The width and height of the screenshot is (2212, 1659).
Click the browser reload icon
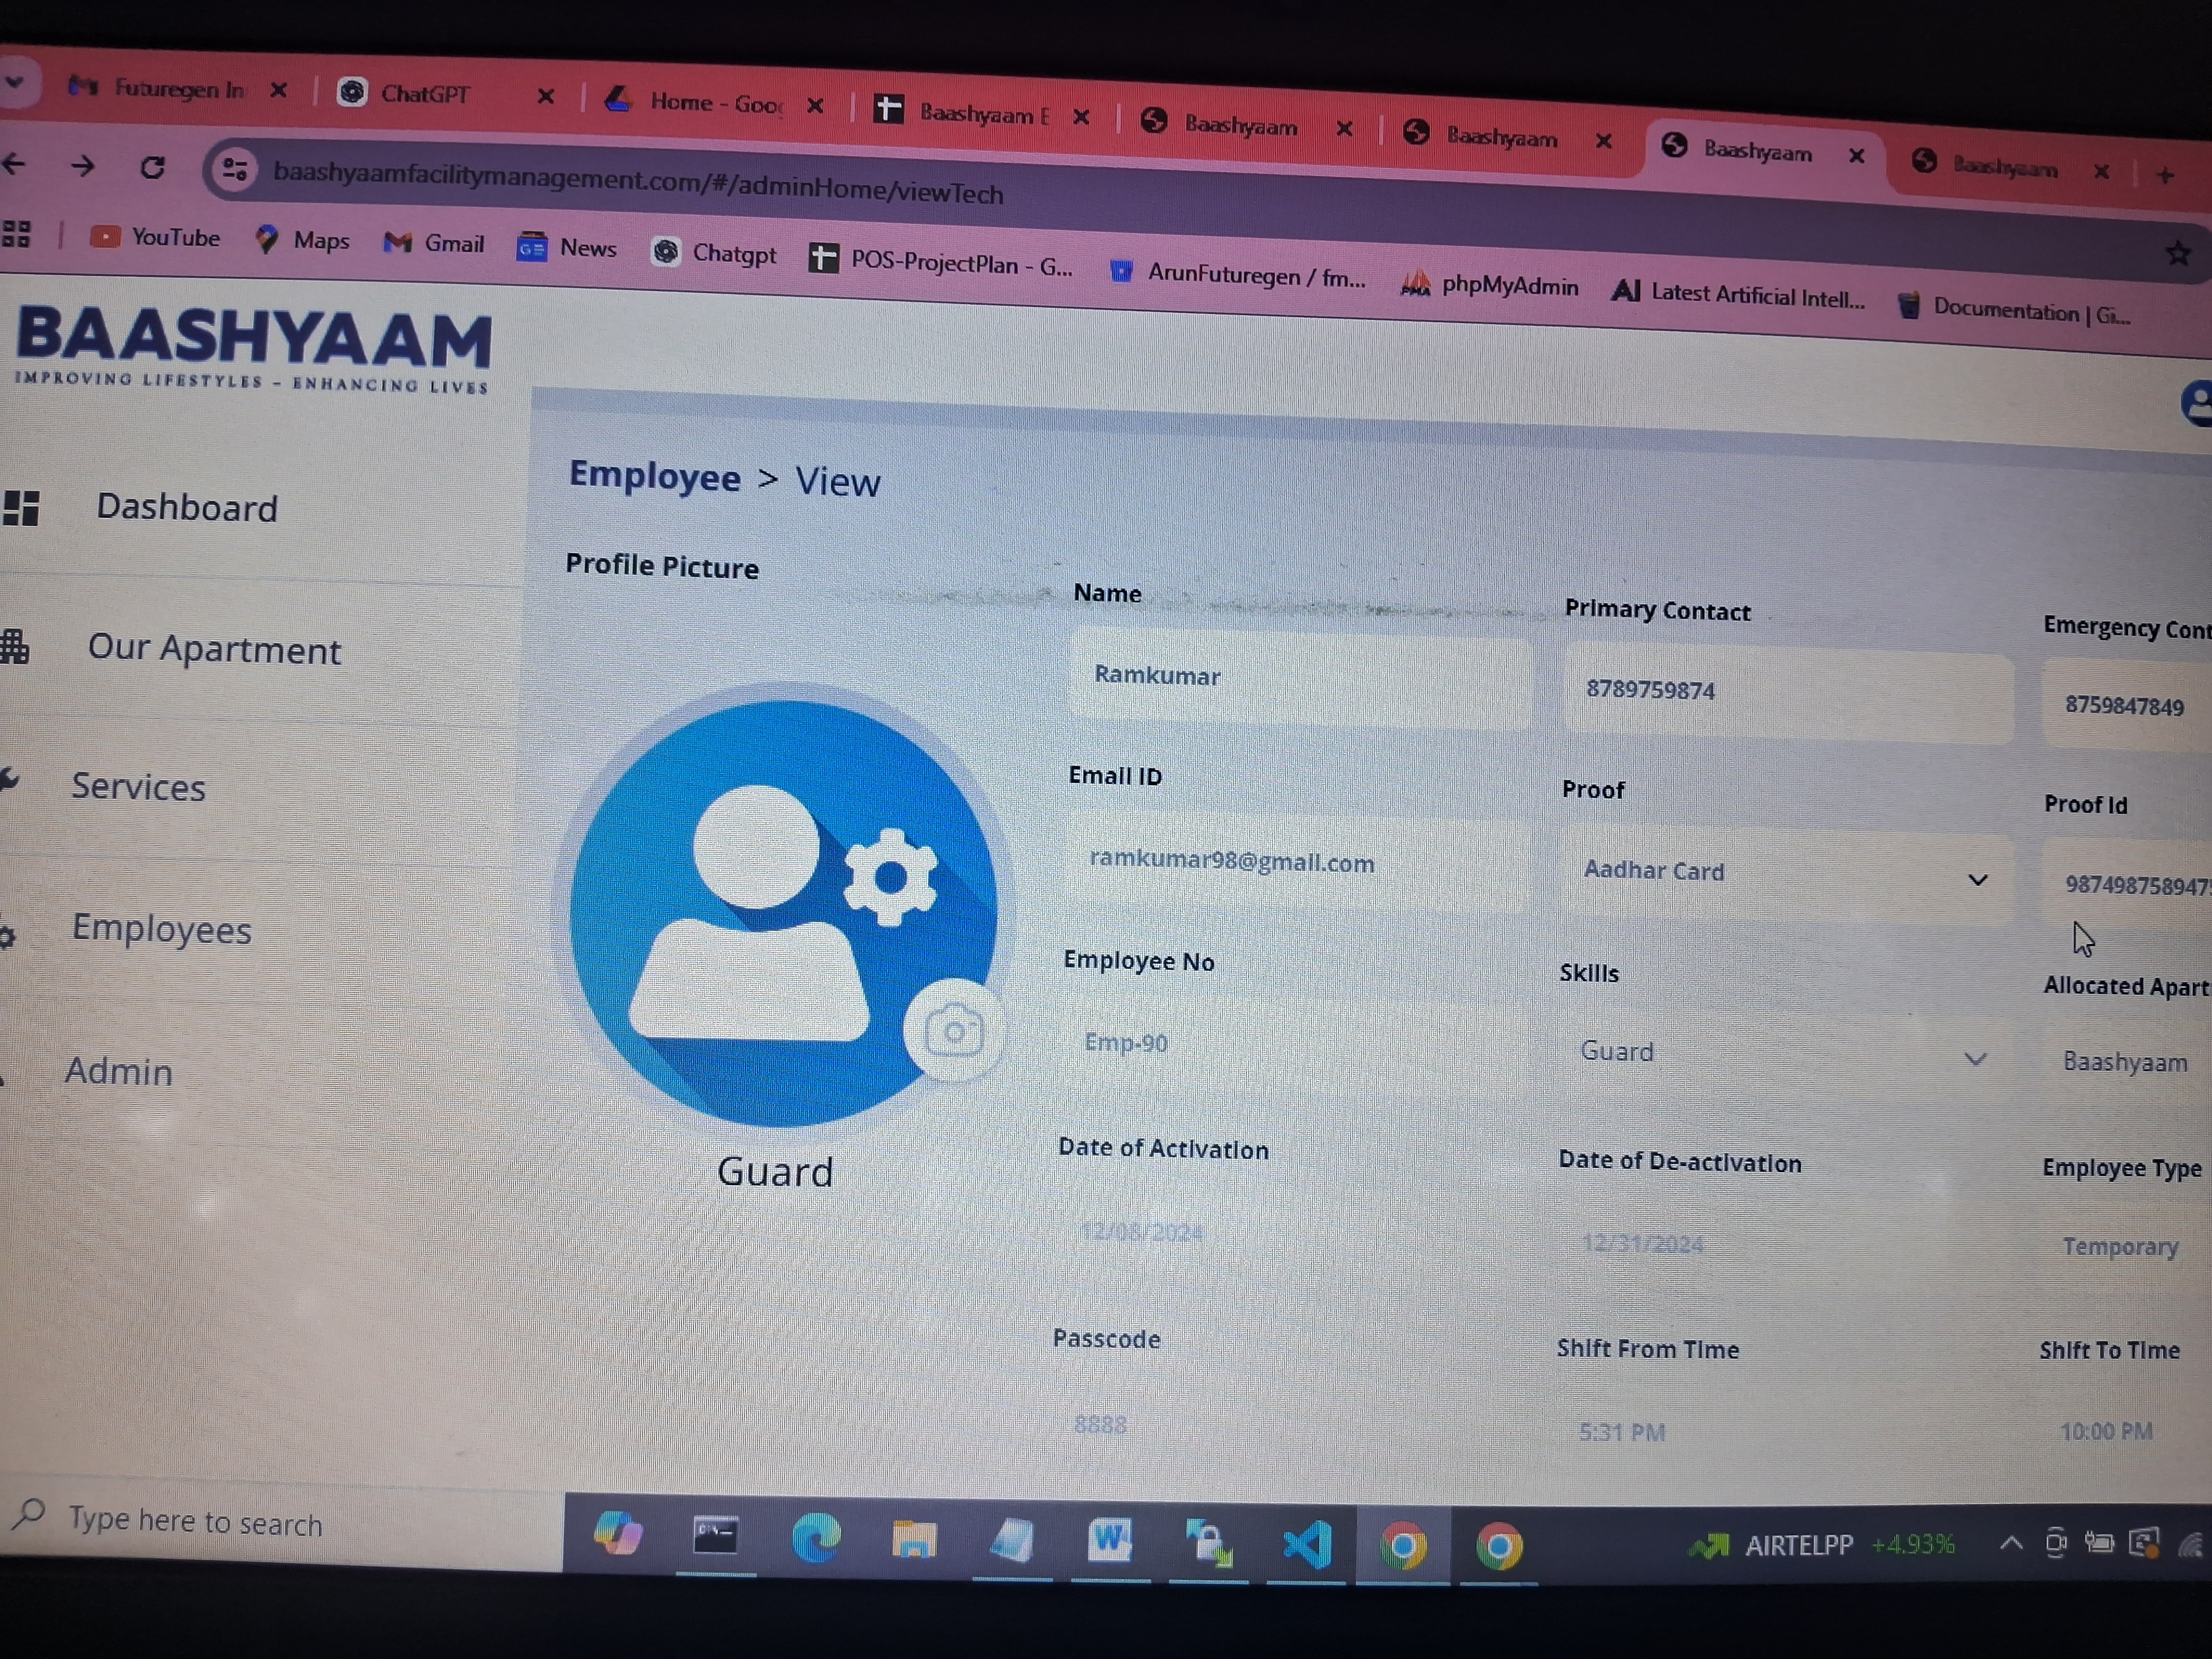pyautogui.click(x=152, y=167)
